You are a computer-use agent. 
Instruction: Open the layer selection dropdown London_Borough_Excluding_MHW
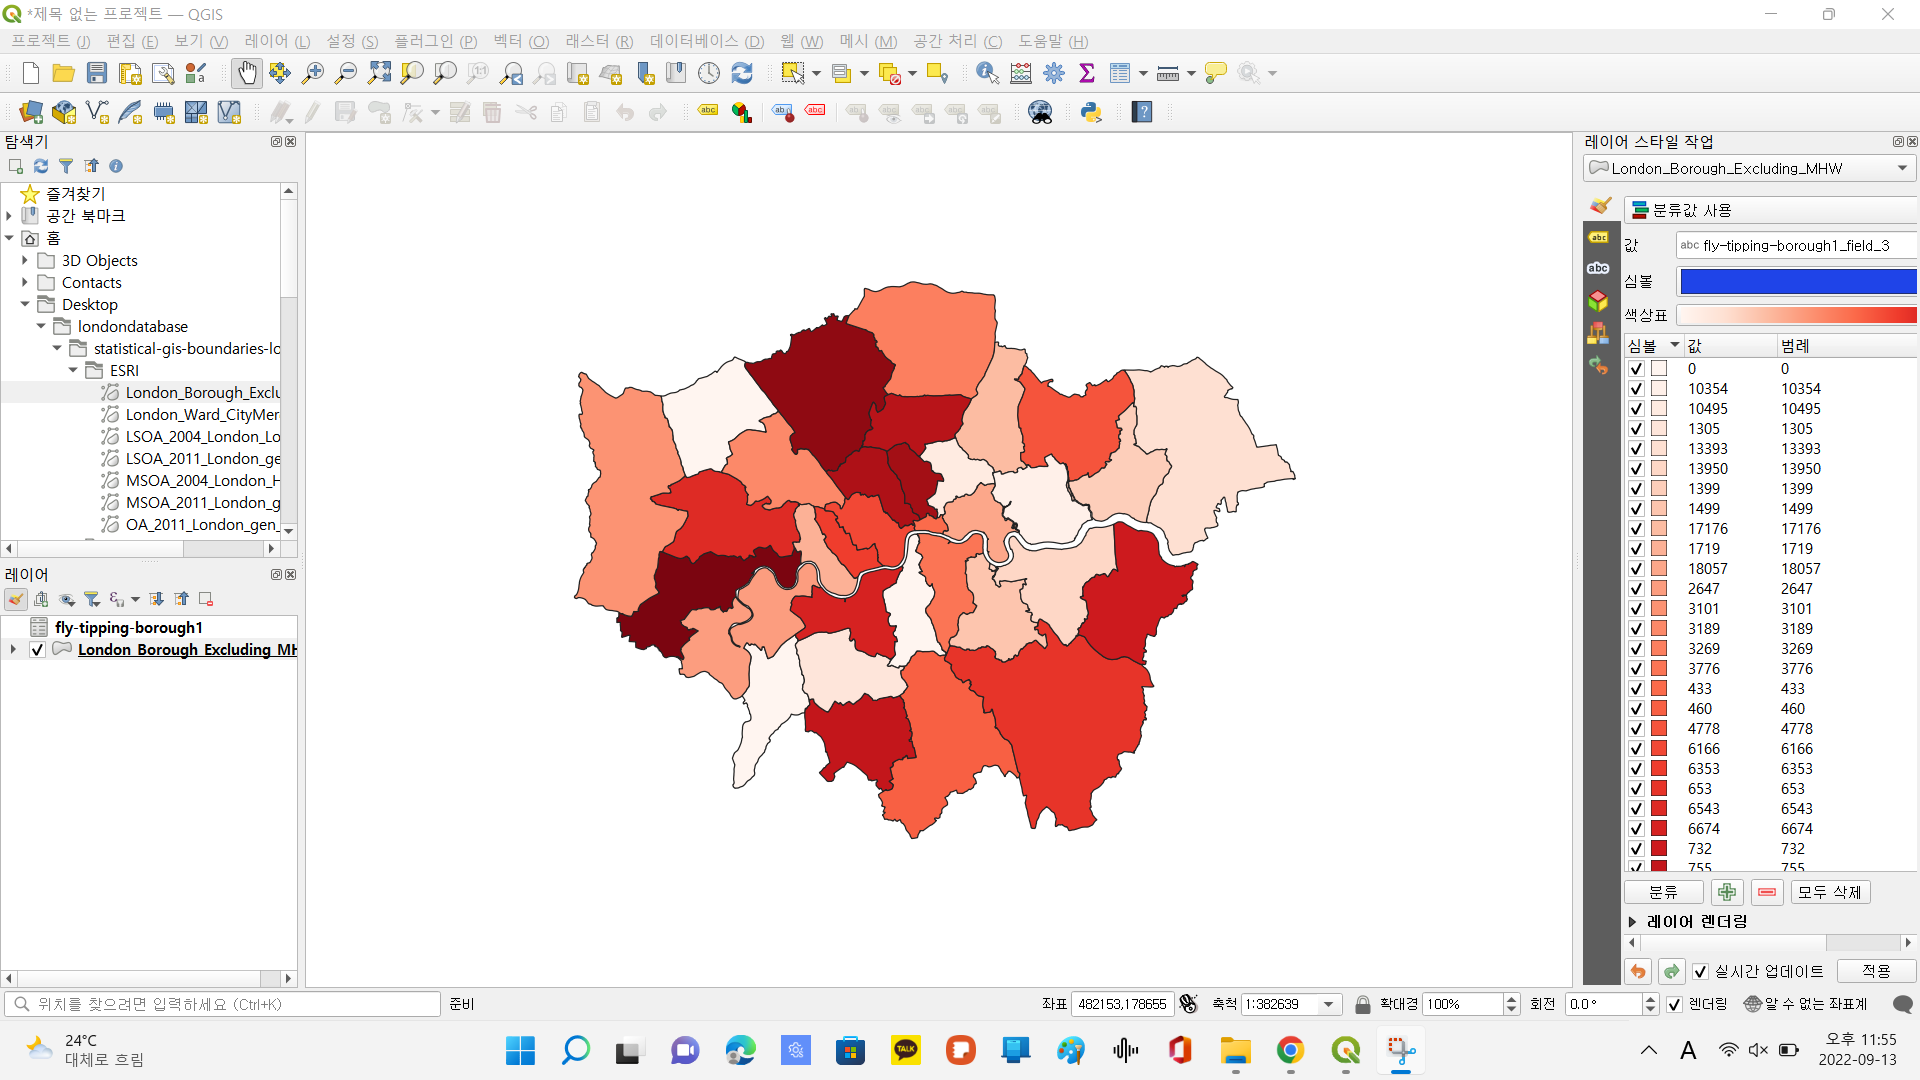tap(1748, 168)
